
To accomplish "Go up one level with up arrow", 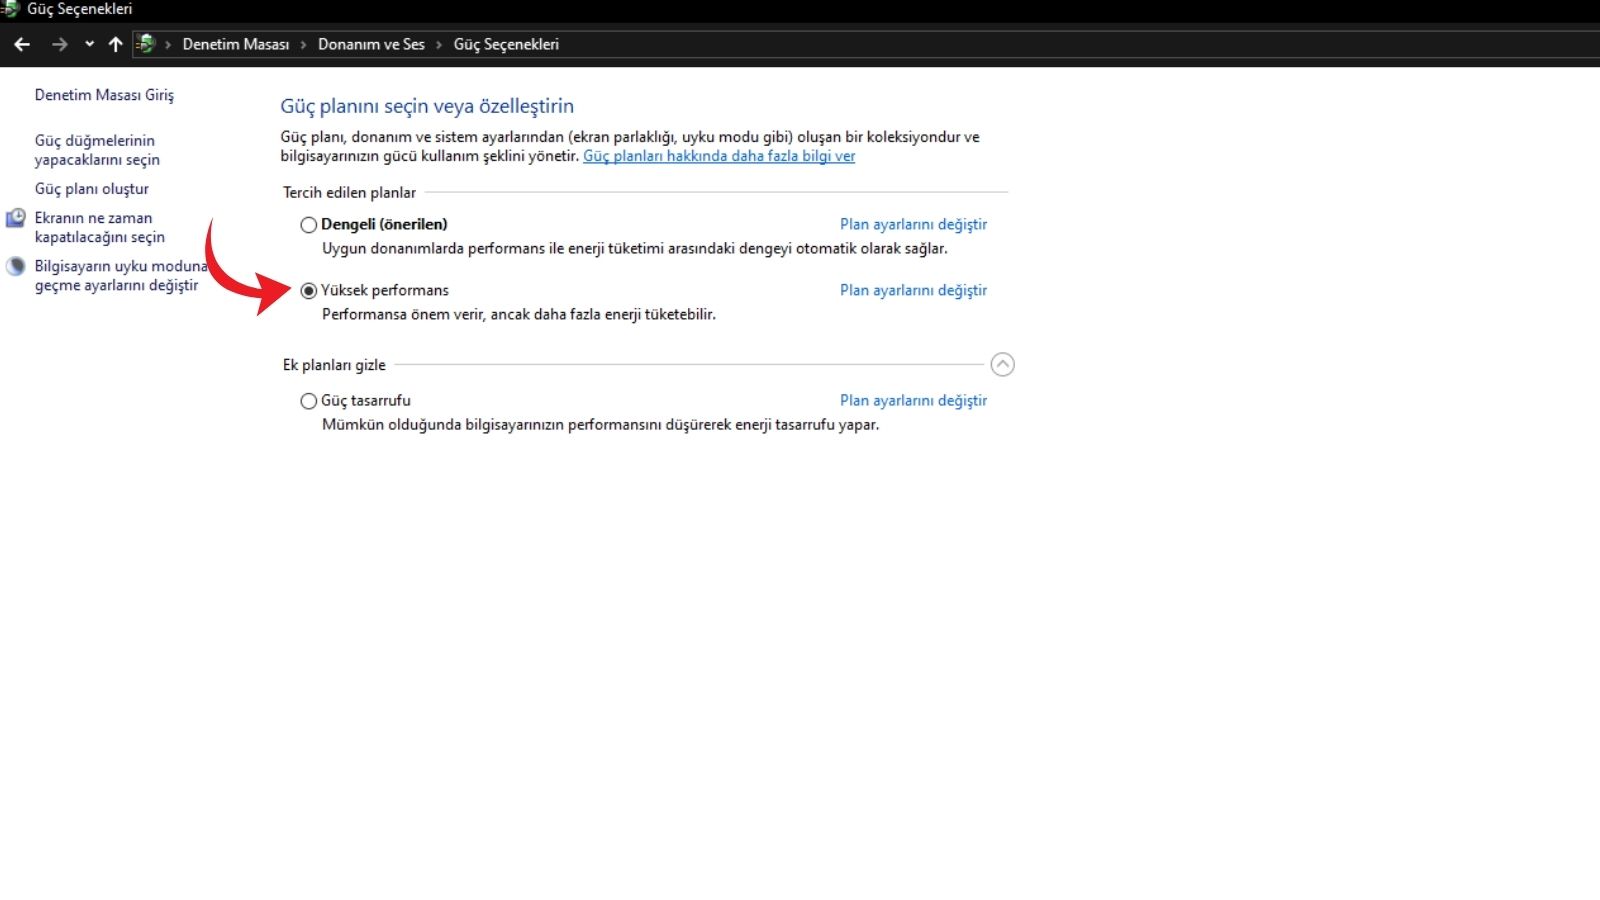I will [115, 44].
